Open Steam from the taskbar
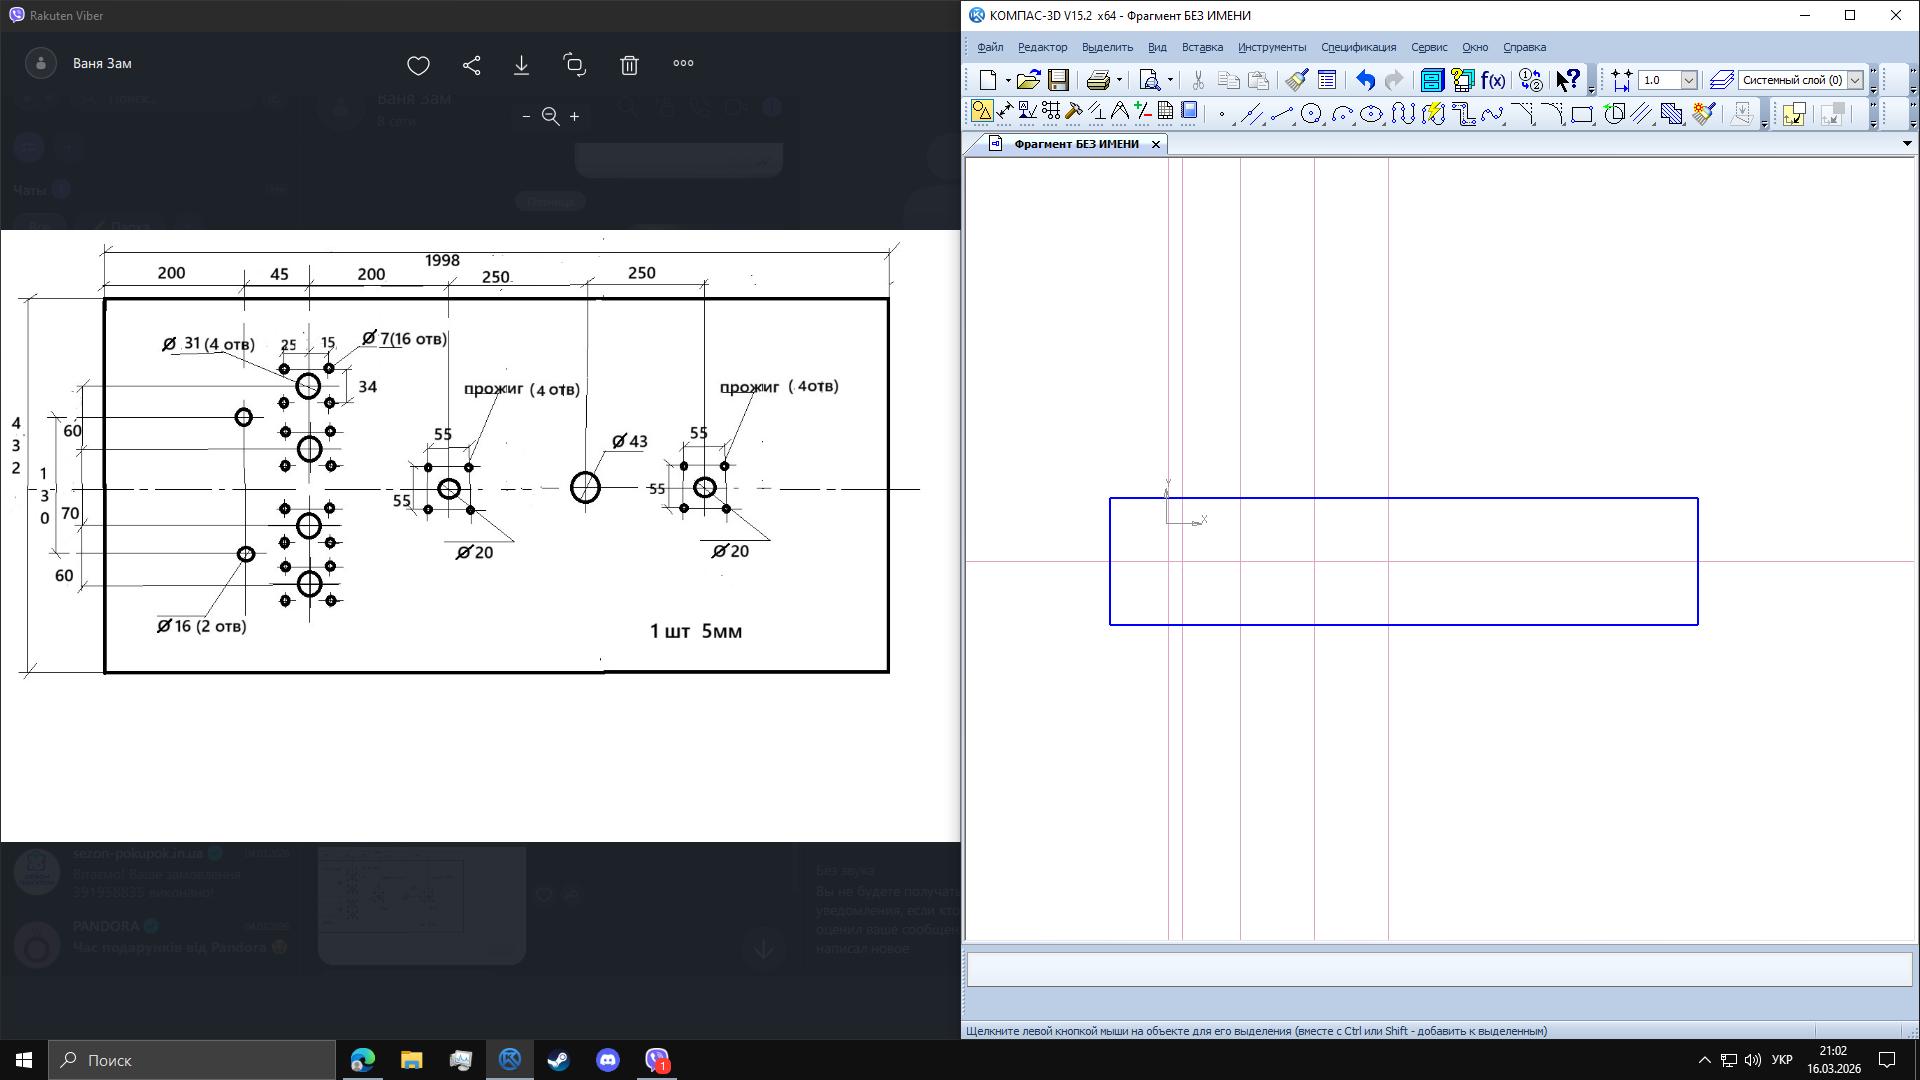The image size is (1920, 1080). [558, 1060]
